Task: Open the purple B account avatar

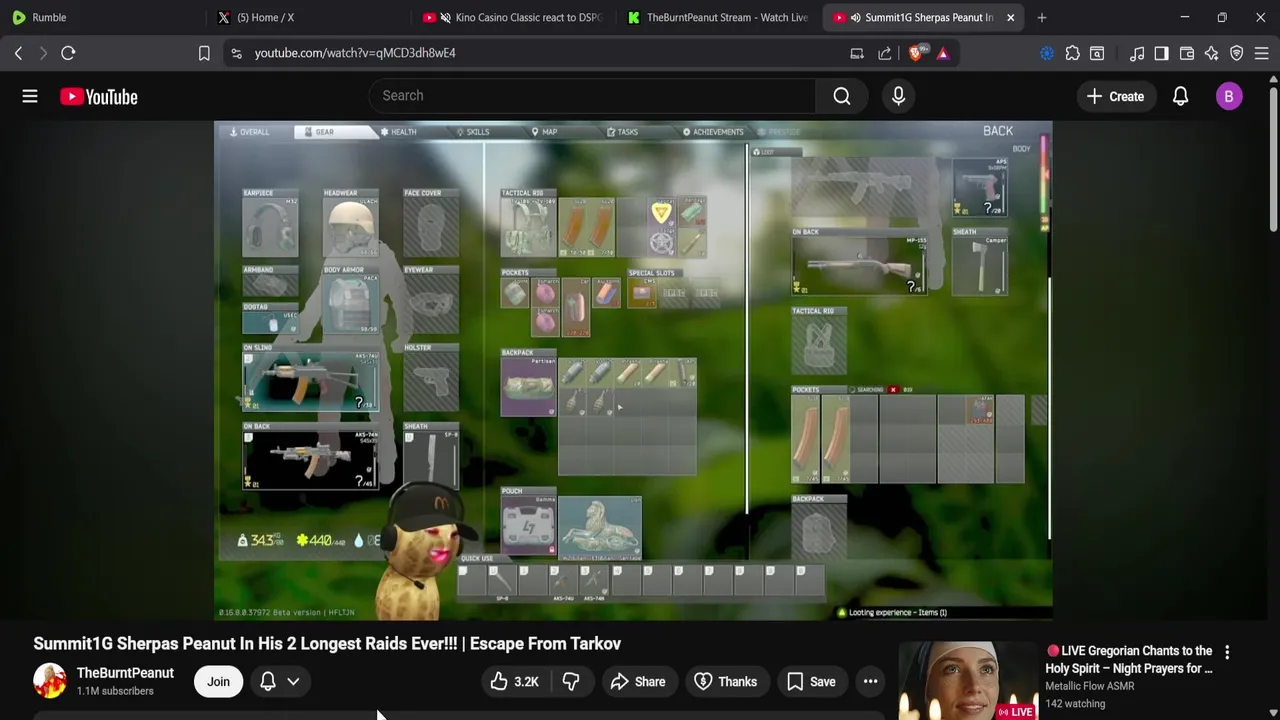Action: pyautogui.click(x=1229, y=96)
